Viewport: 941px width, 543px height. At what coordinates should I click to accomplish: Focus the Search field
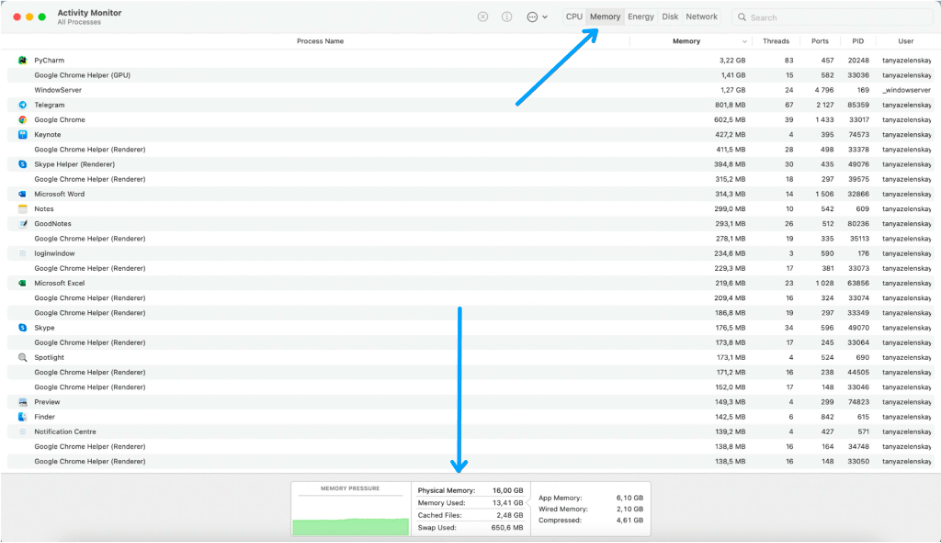[833, 17]
